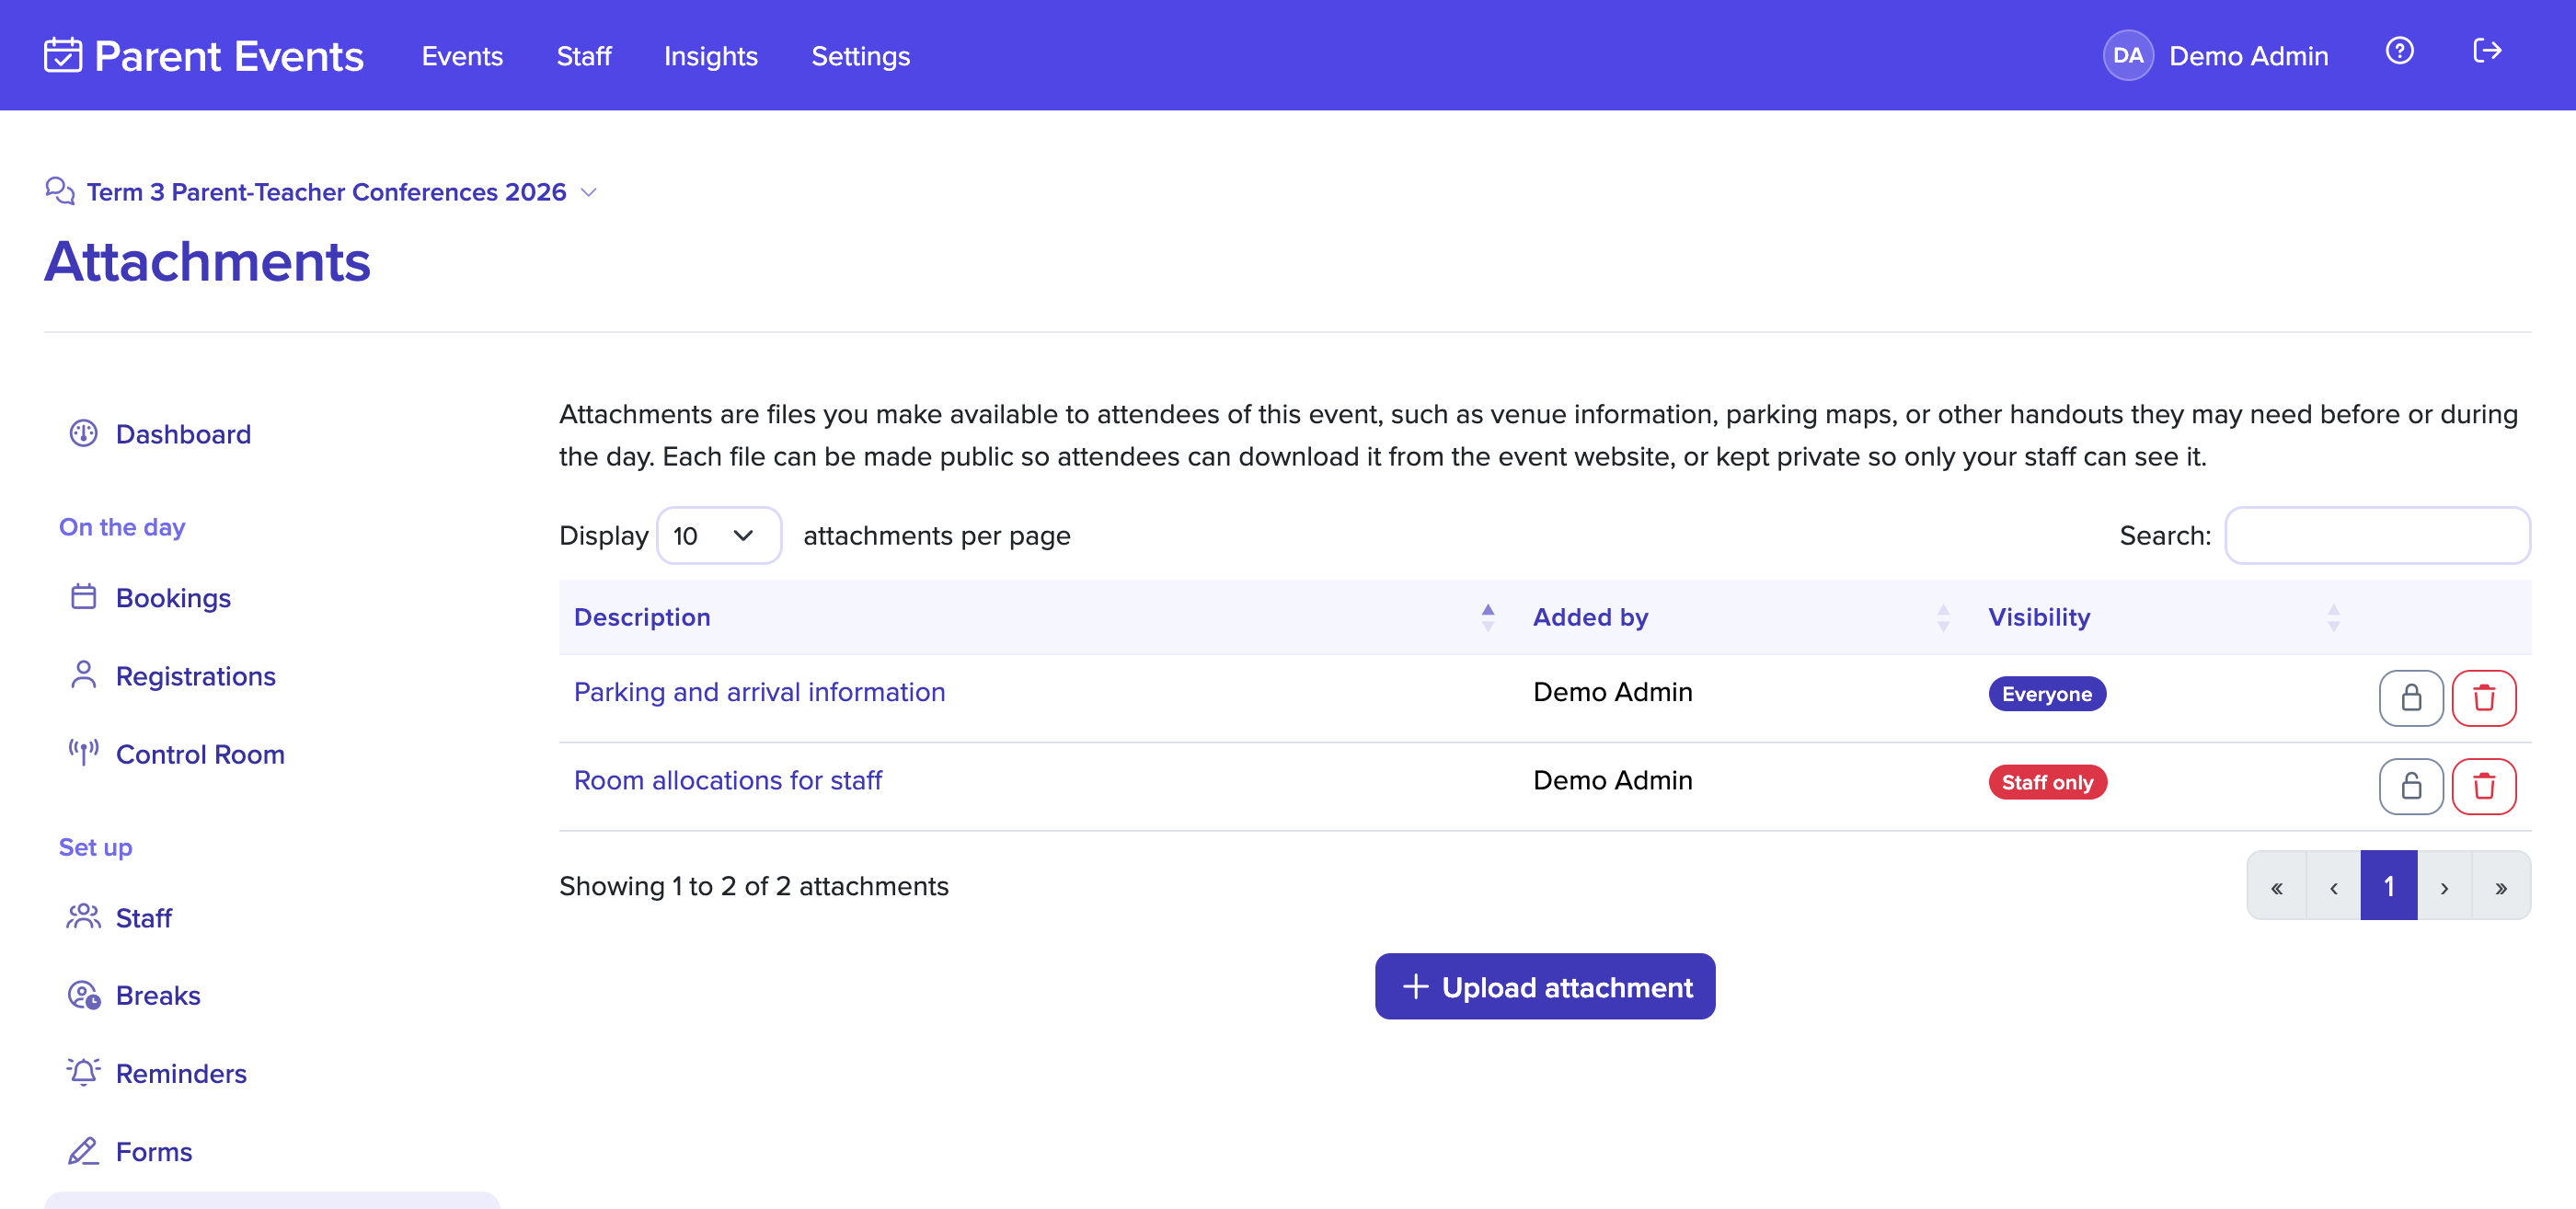Open Bookings in sidebar
Viewport: 2576px width, 1209px height.
[x=173, y=598]
